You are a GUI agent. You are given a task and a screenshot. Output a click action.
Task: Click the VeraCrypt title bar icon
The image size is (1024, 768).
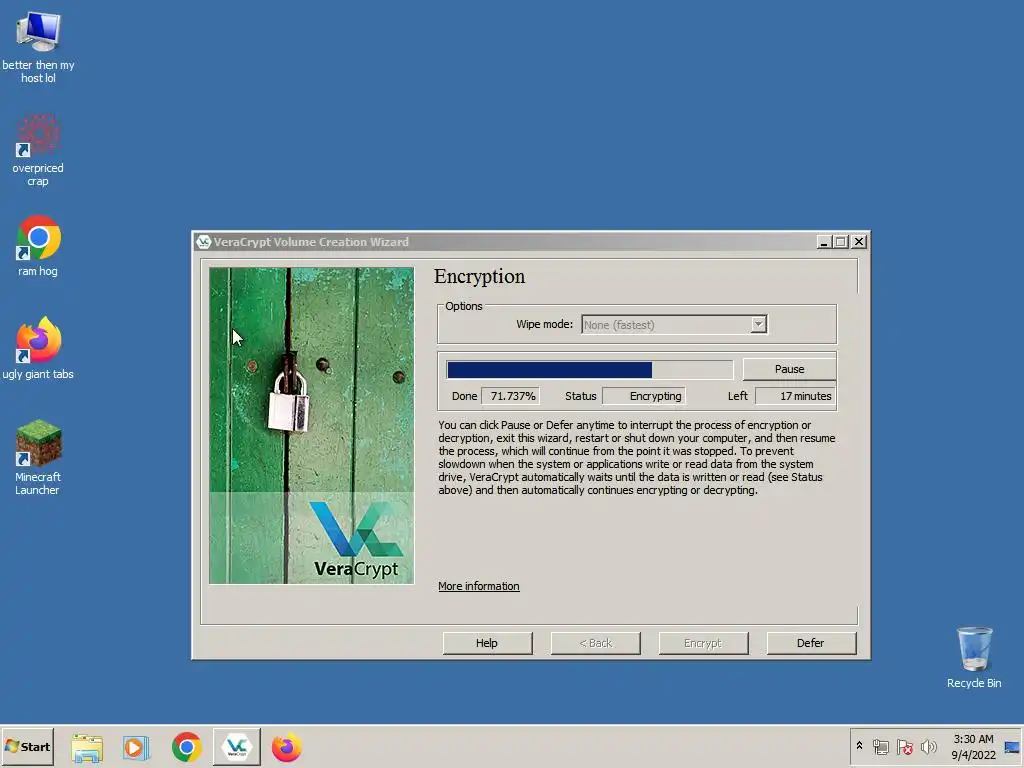pyautogui.click(x=204, y=242)
